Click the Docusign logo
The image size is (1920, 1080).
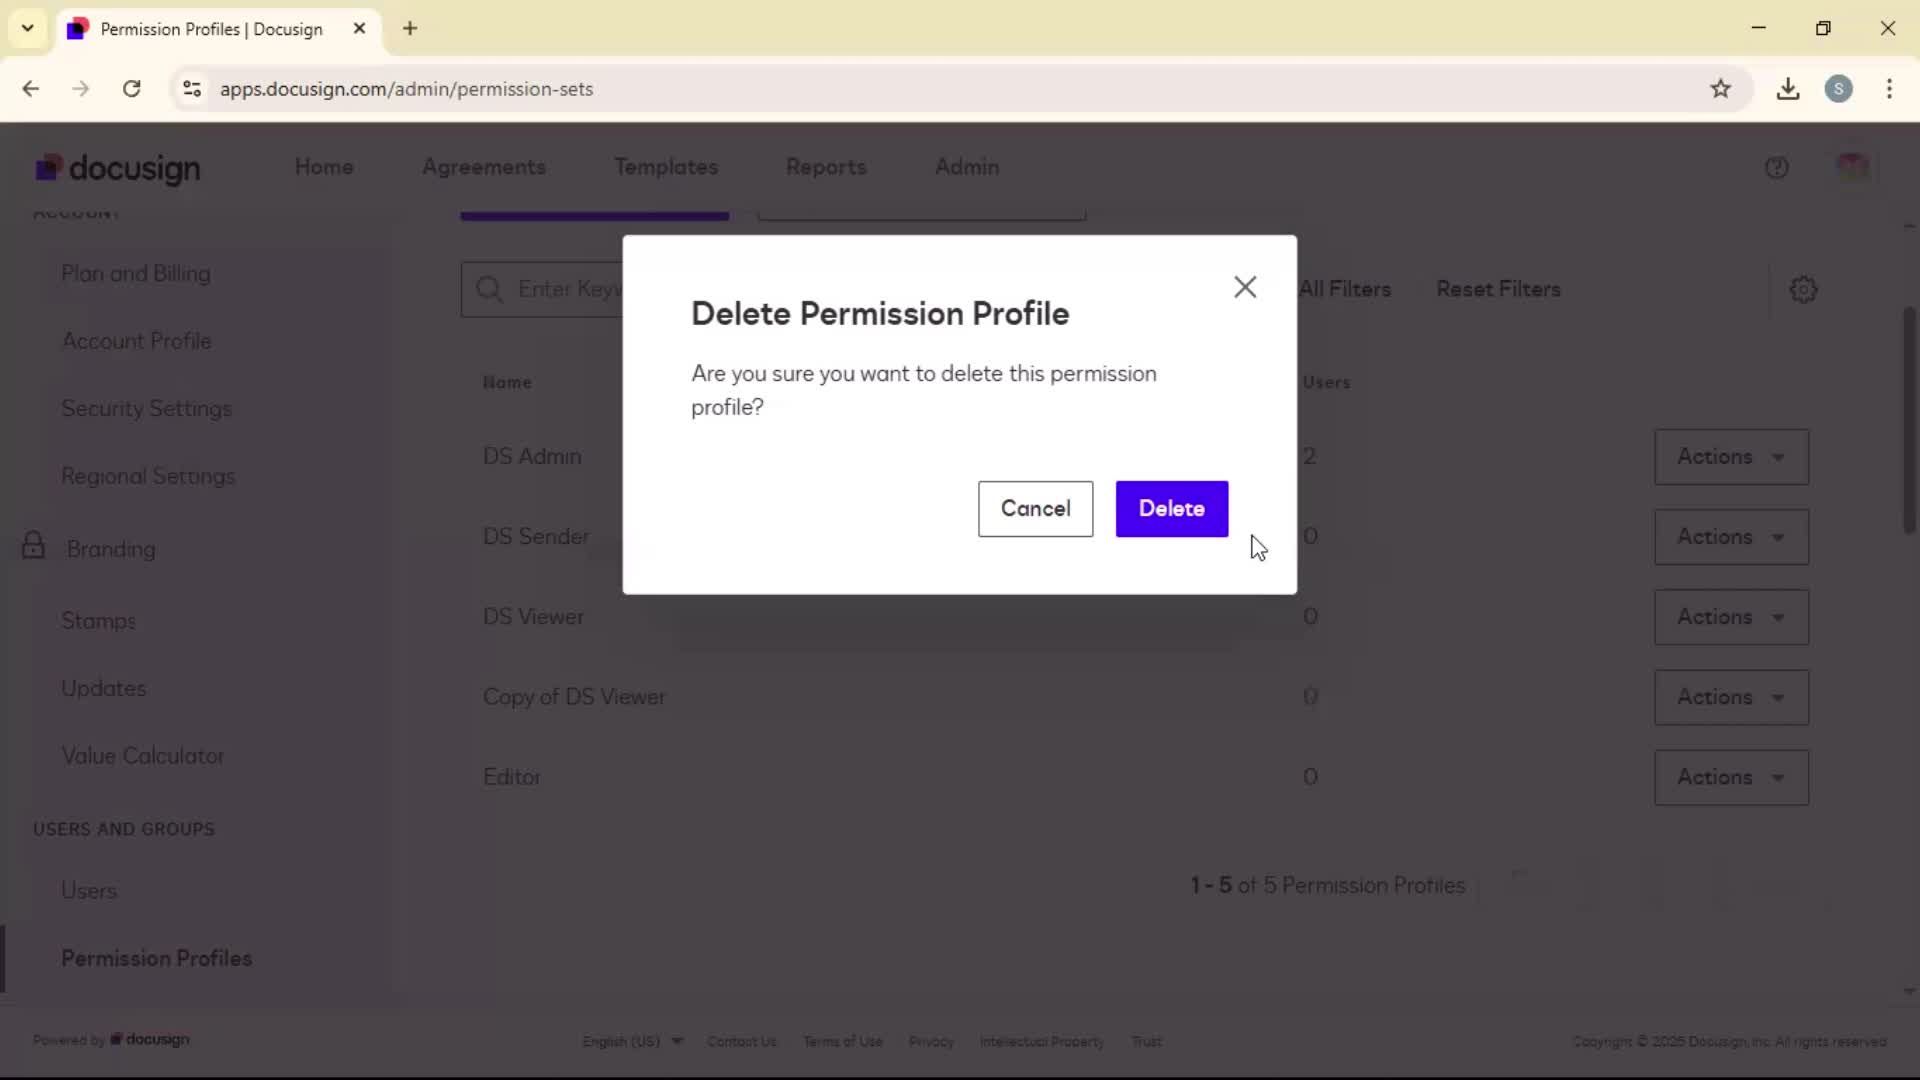[117, 168]
